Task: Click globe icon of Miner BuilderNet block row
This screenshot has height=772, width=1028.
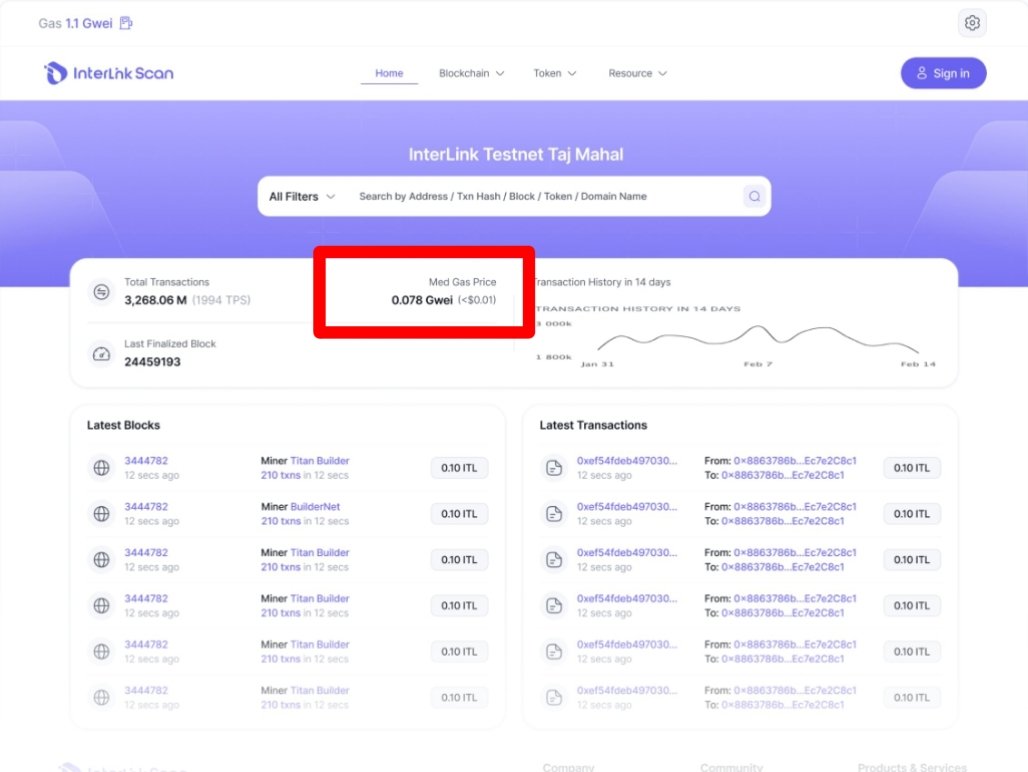Action: point(101,514)
